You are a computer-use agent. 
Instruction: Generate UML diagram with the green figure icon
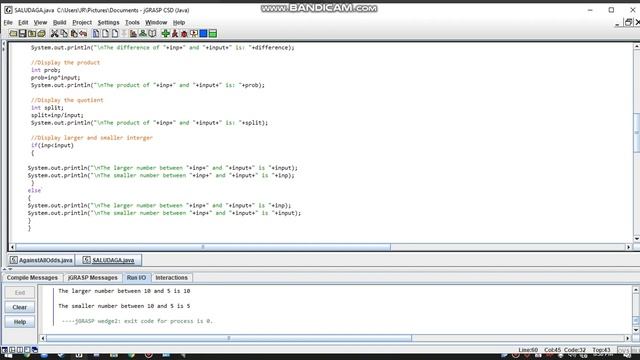point(142,33)
